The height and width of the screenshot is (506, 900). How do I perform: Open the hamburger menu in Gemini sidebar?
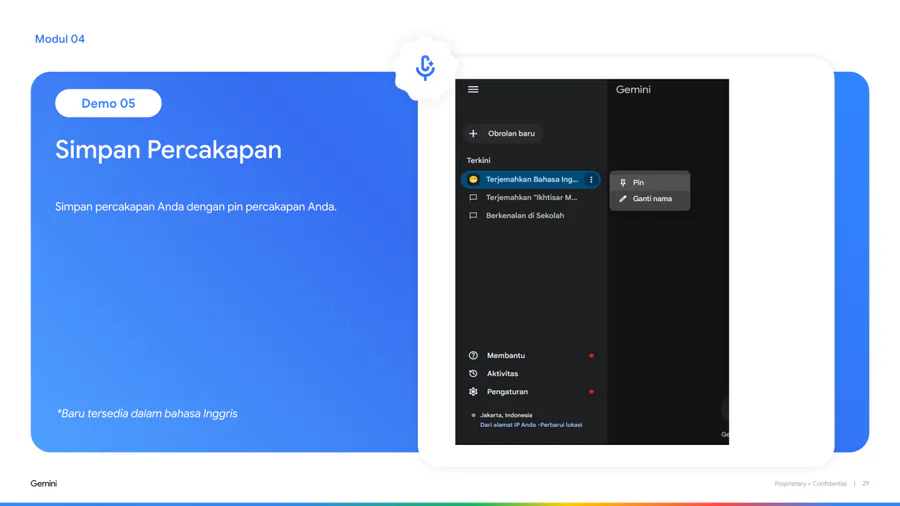[473, 90]
